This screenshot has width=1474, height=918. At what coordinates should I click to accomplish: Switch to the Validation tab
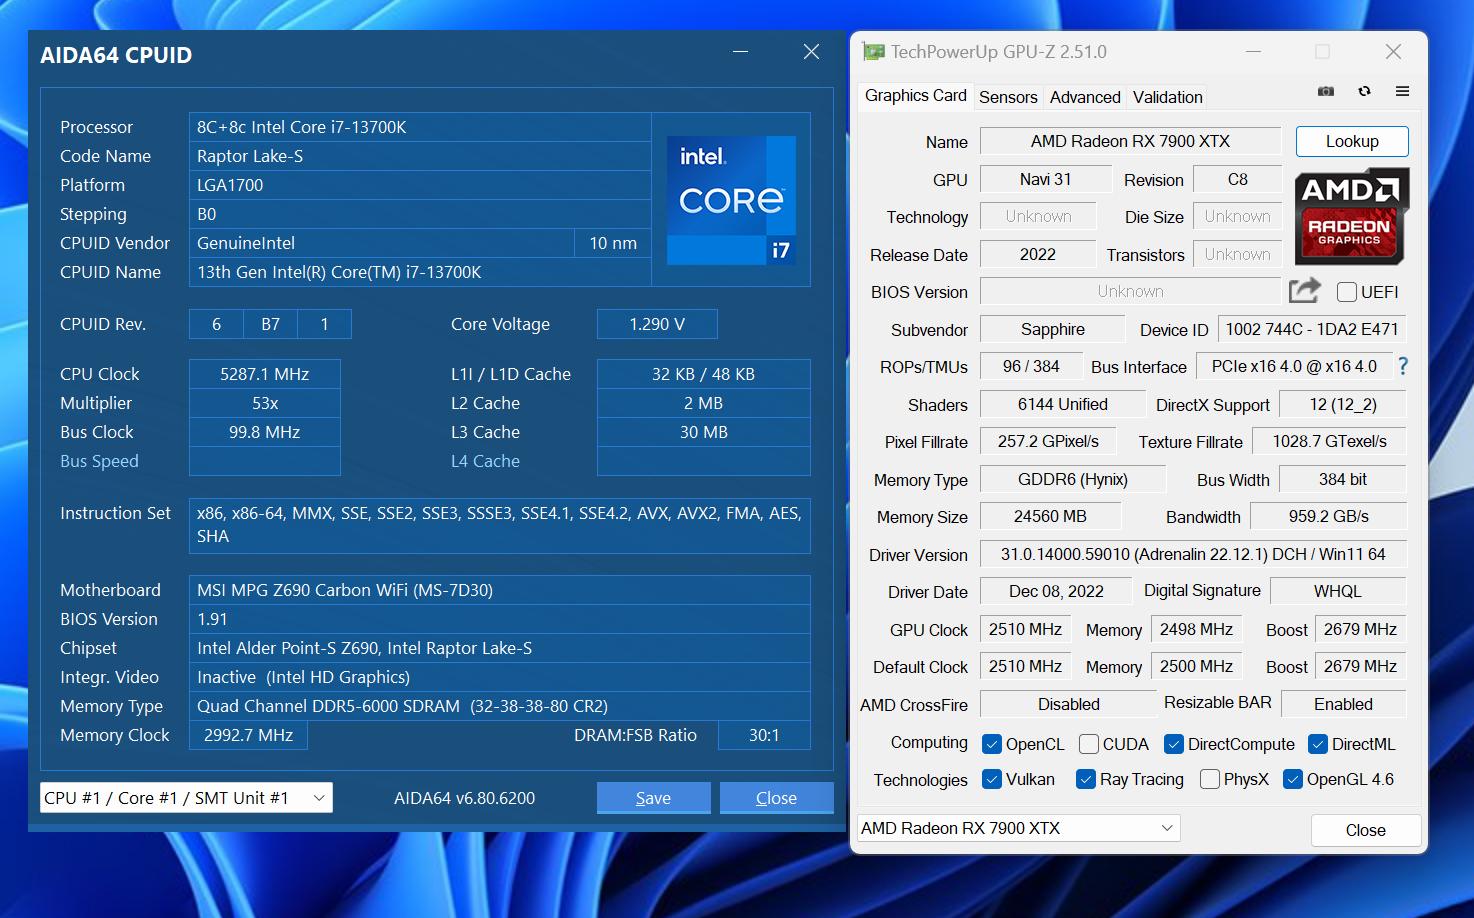(x=1167, y=97)
